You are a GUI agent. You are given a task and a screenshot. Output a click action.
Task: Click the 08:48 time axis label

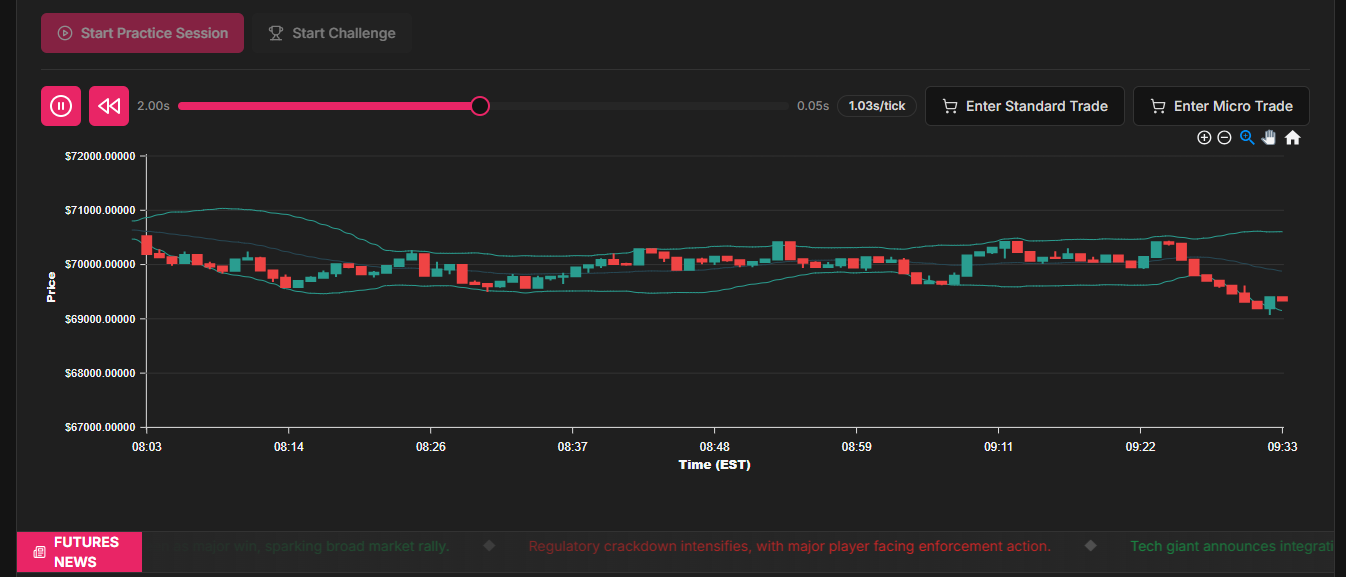(x=715, y=447)
